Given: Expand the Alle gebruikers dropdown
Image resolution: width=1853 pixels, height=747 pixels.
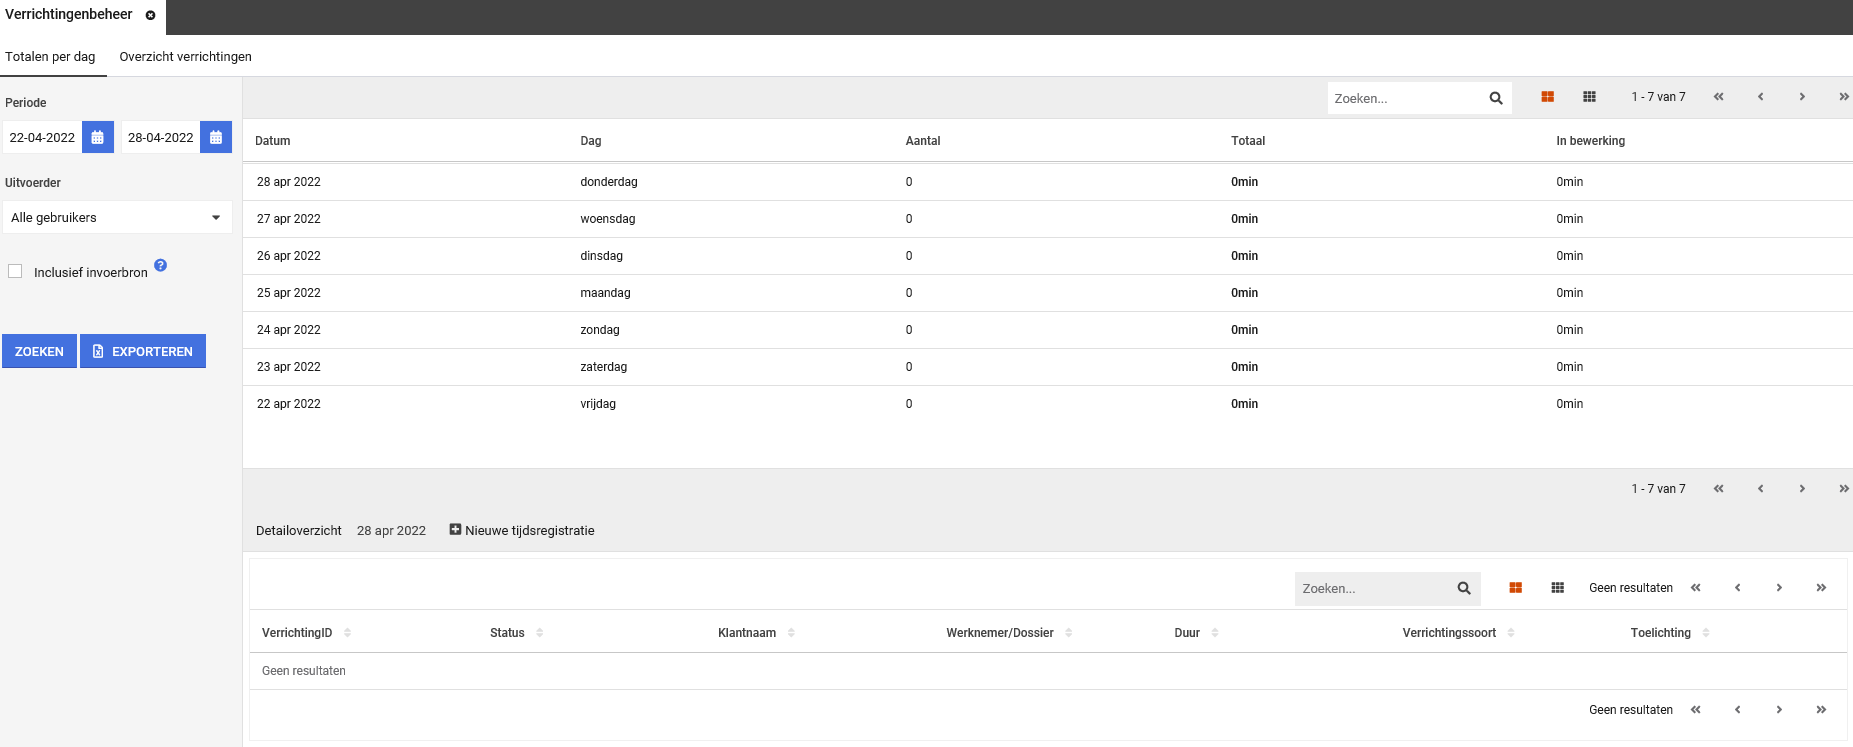Looking at the screenshot, I should coord(117,217).
